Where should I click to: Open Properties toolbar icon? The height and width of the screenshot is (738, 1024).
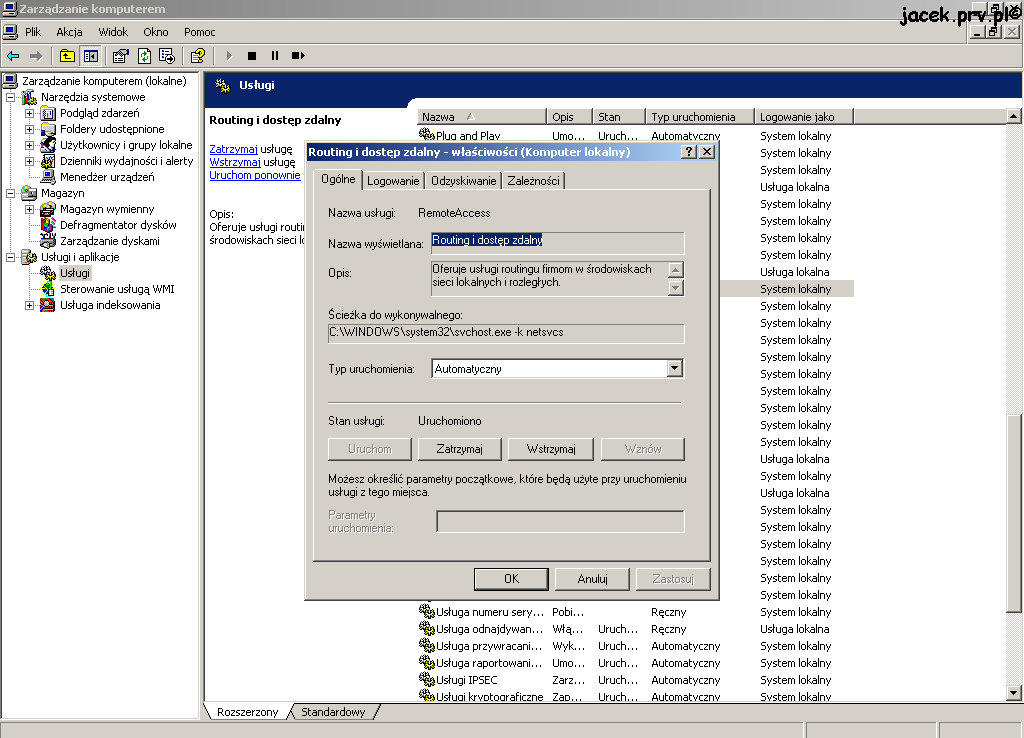(x=120, y=56)
